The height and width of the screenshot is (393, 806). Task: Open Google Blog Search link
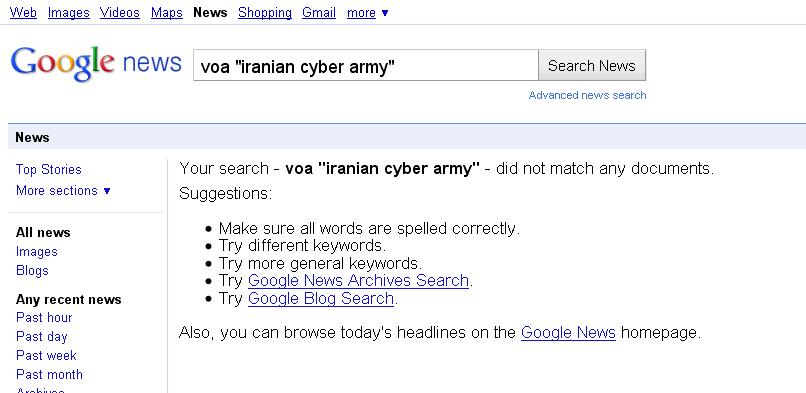coord(321,298)
